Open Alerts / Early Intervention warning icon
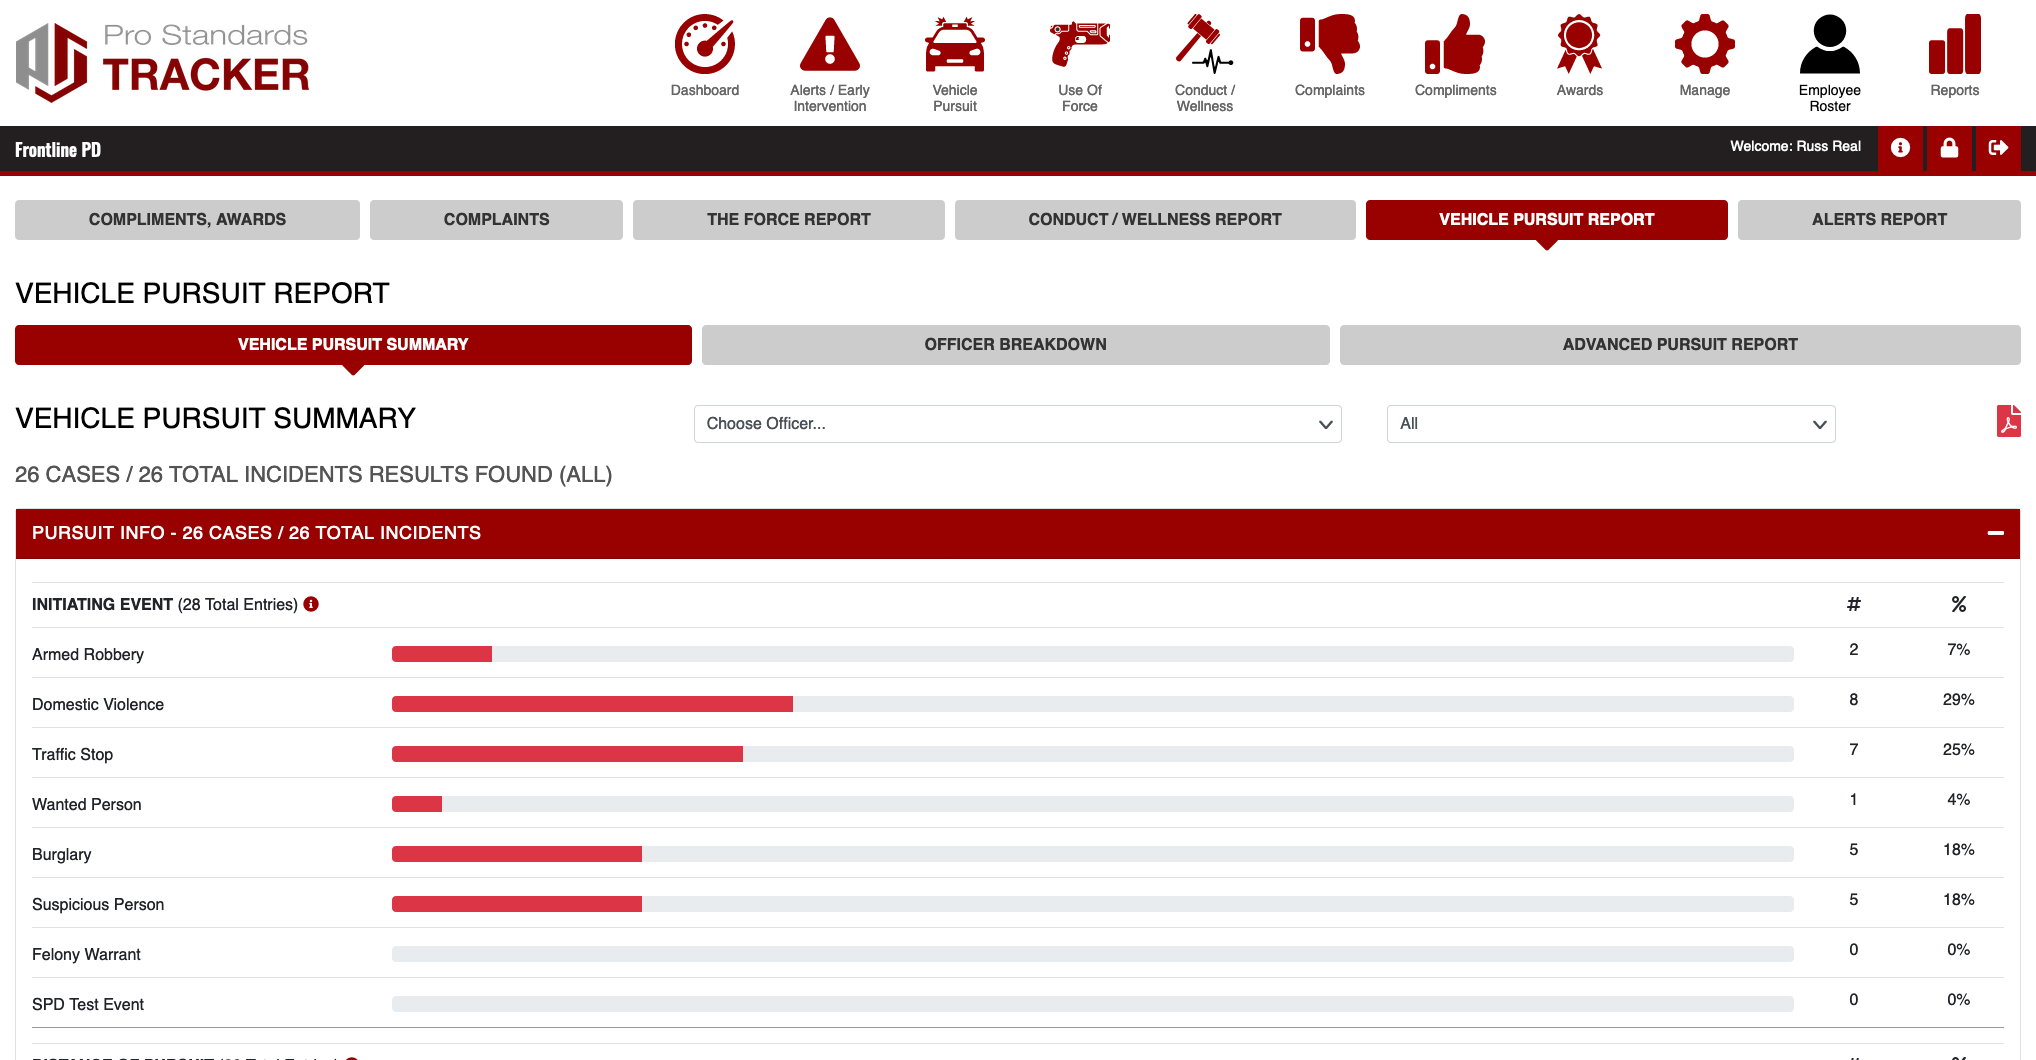Image resolution: width=2036 pixels, height=1060 pixels. [x=829, y=45]
